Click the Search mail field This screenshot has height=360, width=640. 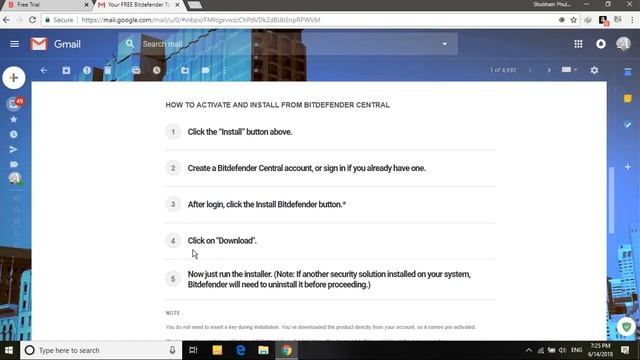click(288, 44)
